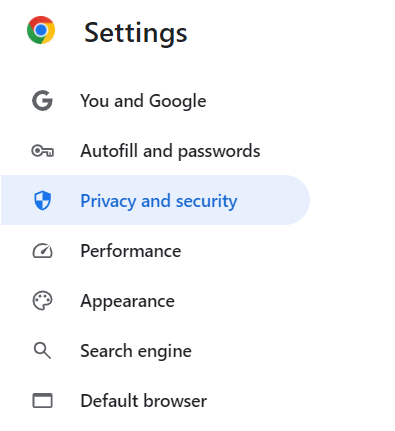The width and height of the screenshot is (395, 431).
Task: Click the rounded right end of highlighted Privacy row
Action: click(295, 200)
